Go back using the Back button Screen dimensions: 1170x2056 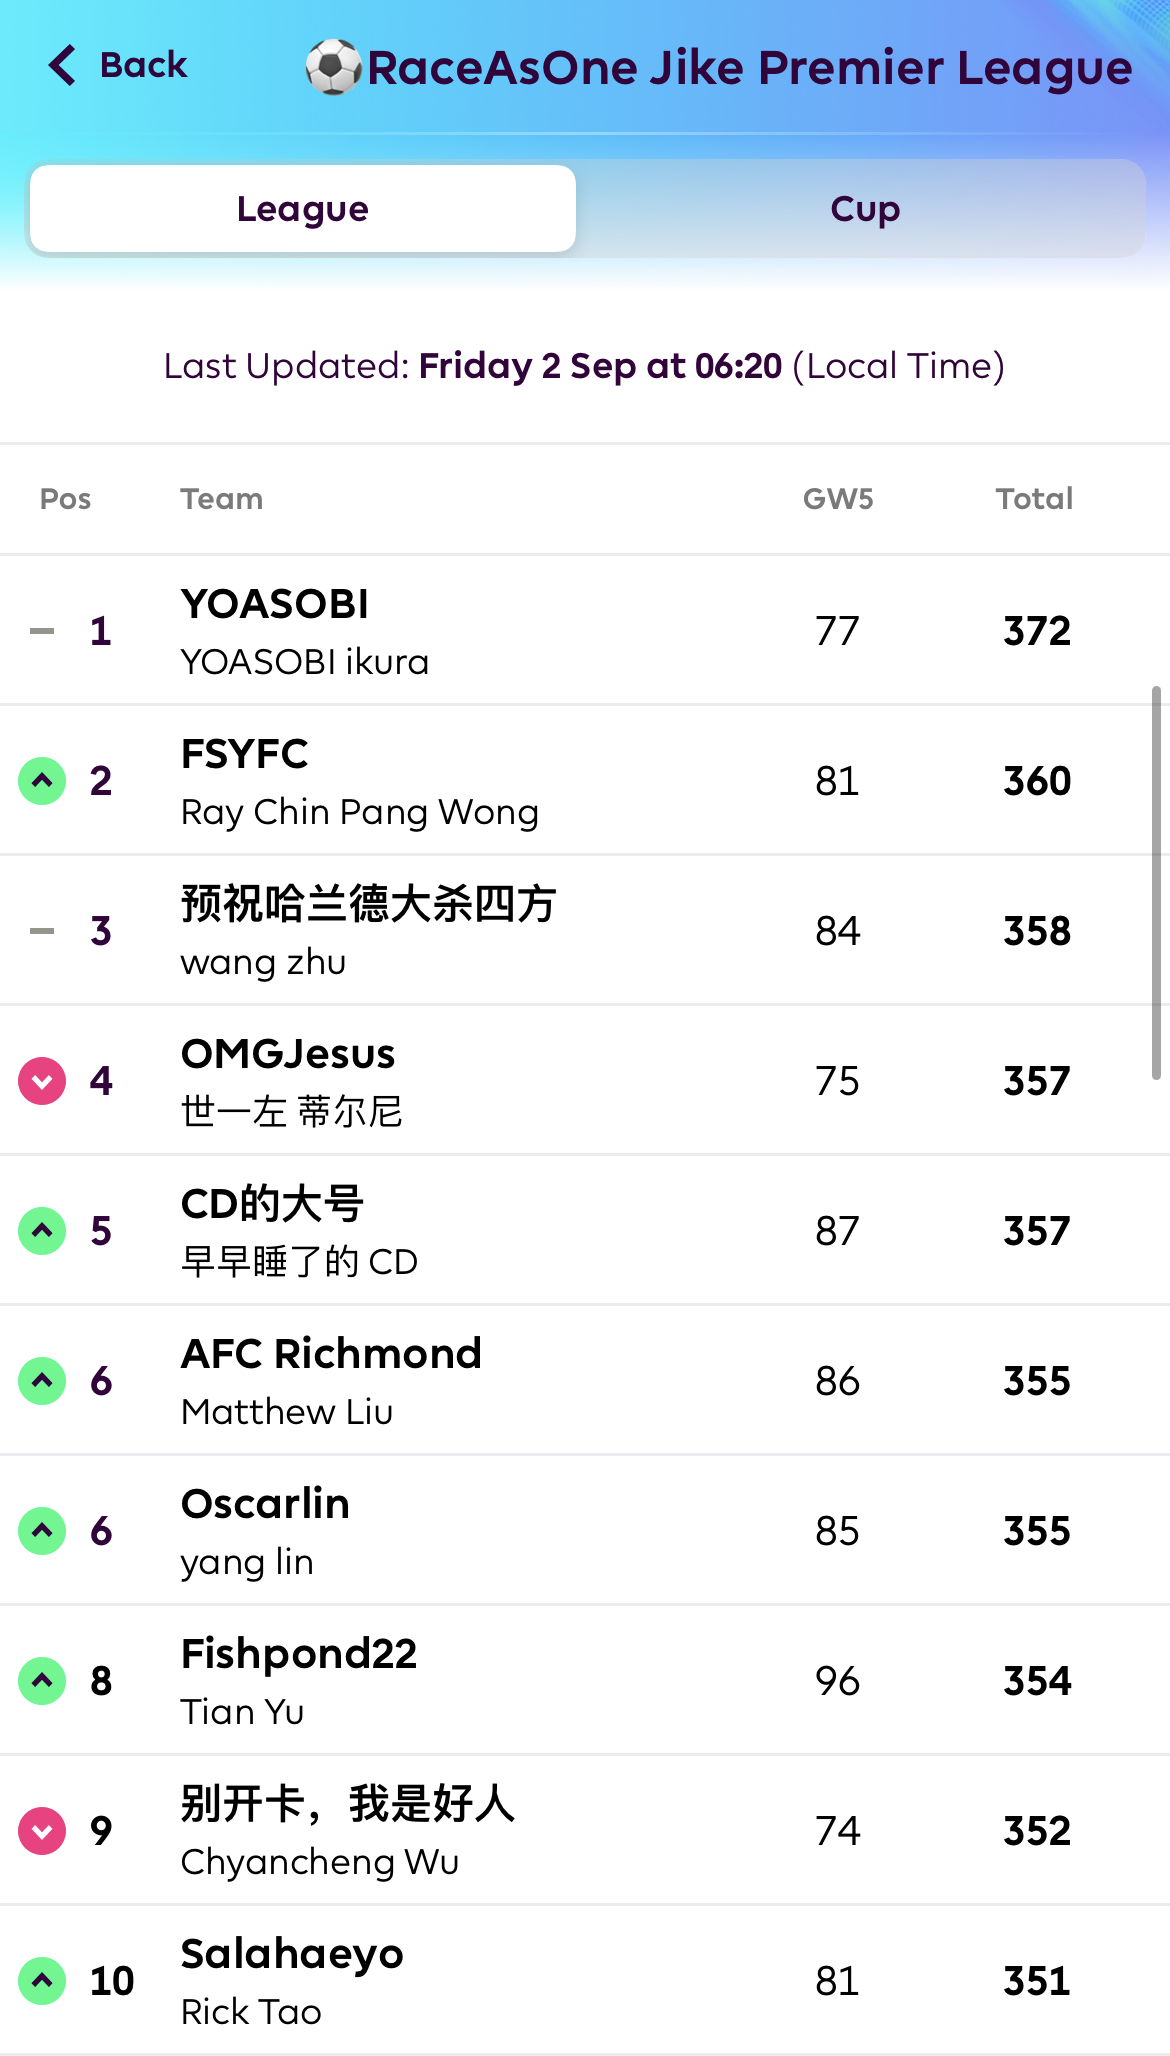[142, 66]
